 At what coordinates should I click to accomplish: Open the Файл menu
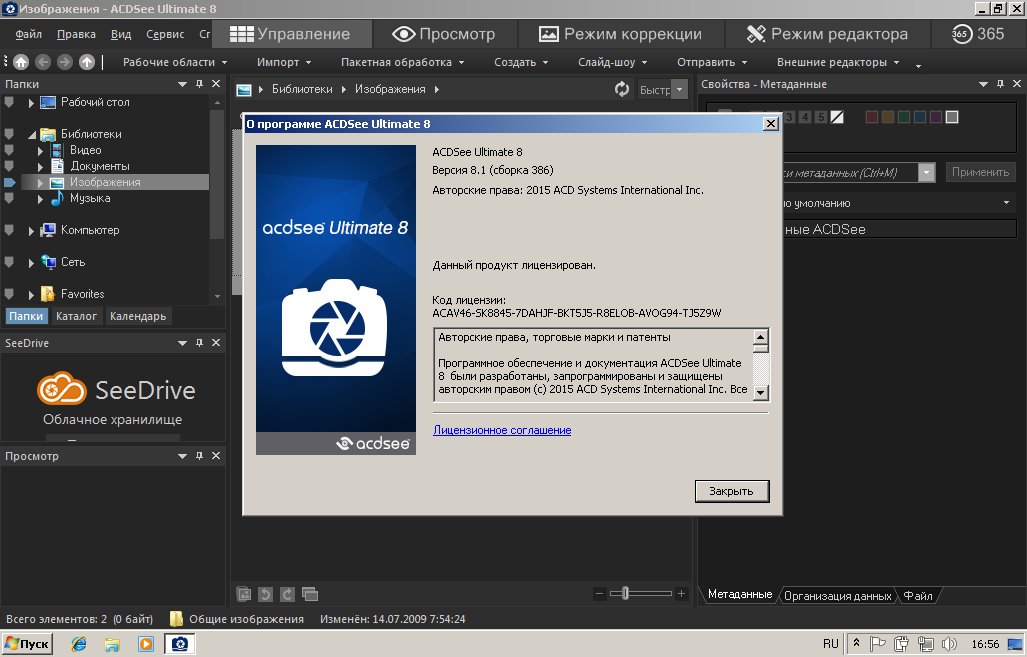28,34
